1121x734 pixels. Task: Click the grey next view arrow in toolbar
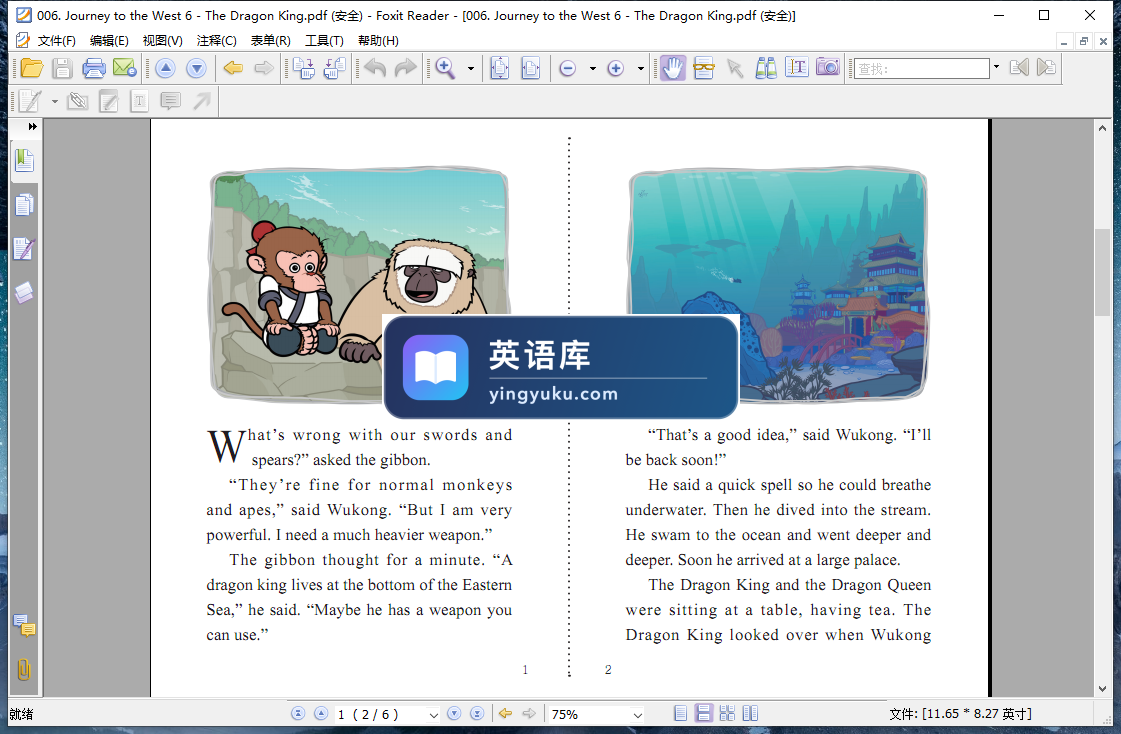point(264,68)
